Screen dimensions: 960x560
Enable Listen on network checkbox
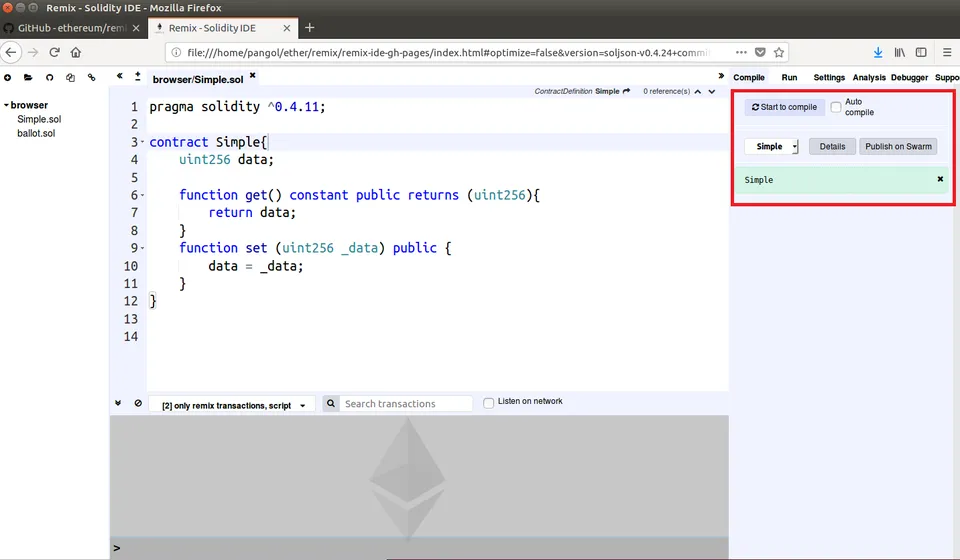coord(489,403)
